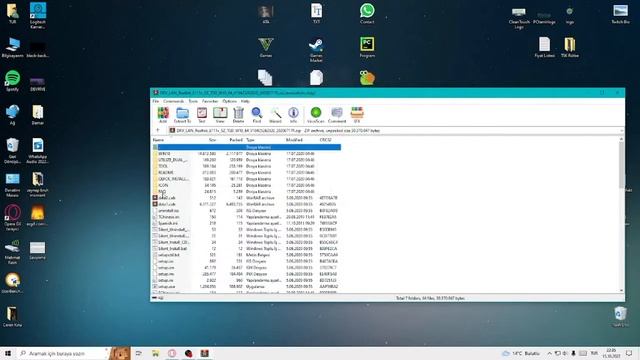Viewport: 640px width, 360px height.
Task: Select the highlighted parent folder row
Action: coord(247,147)
